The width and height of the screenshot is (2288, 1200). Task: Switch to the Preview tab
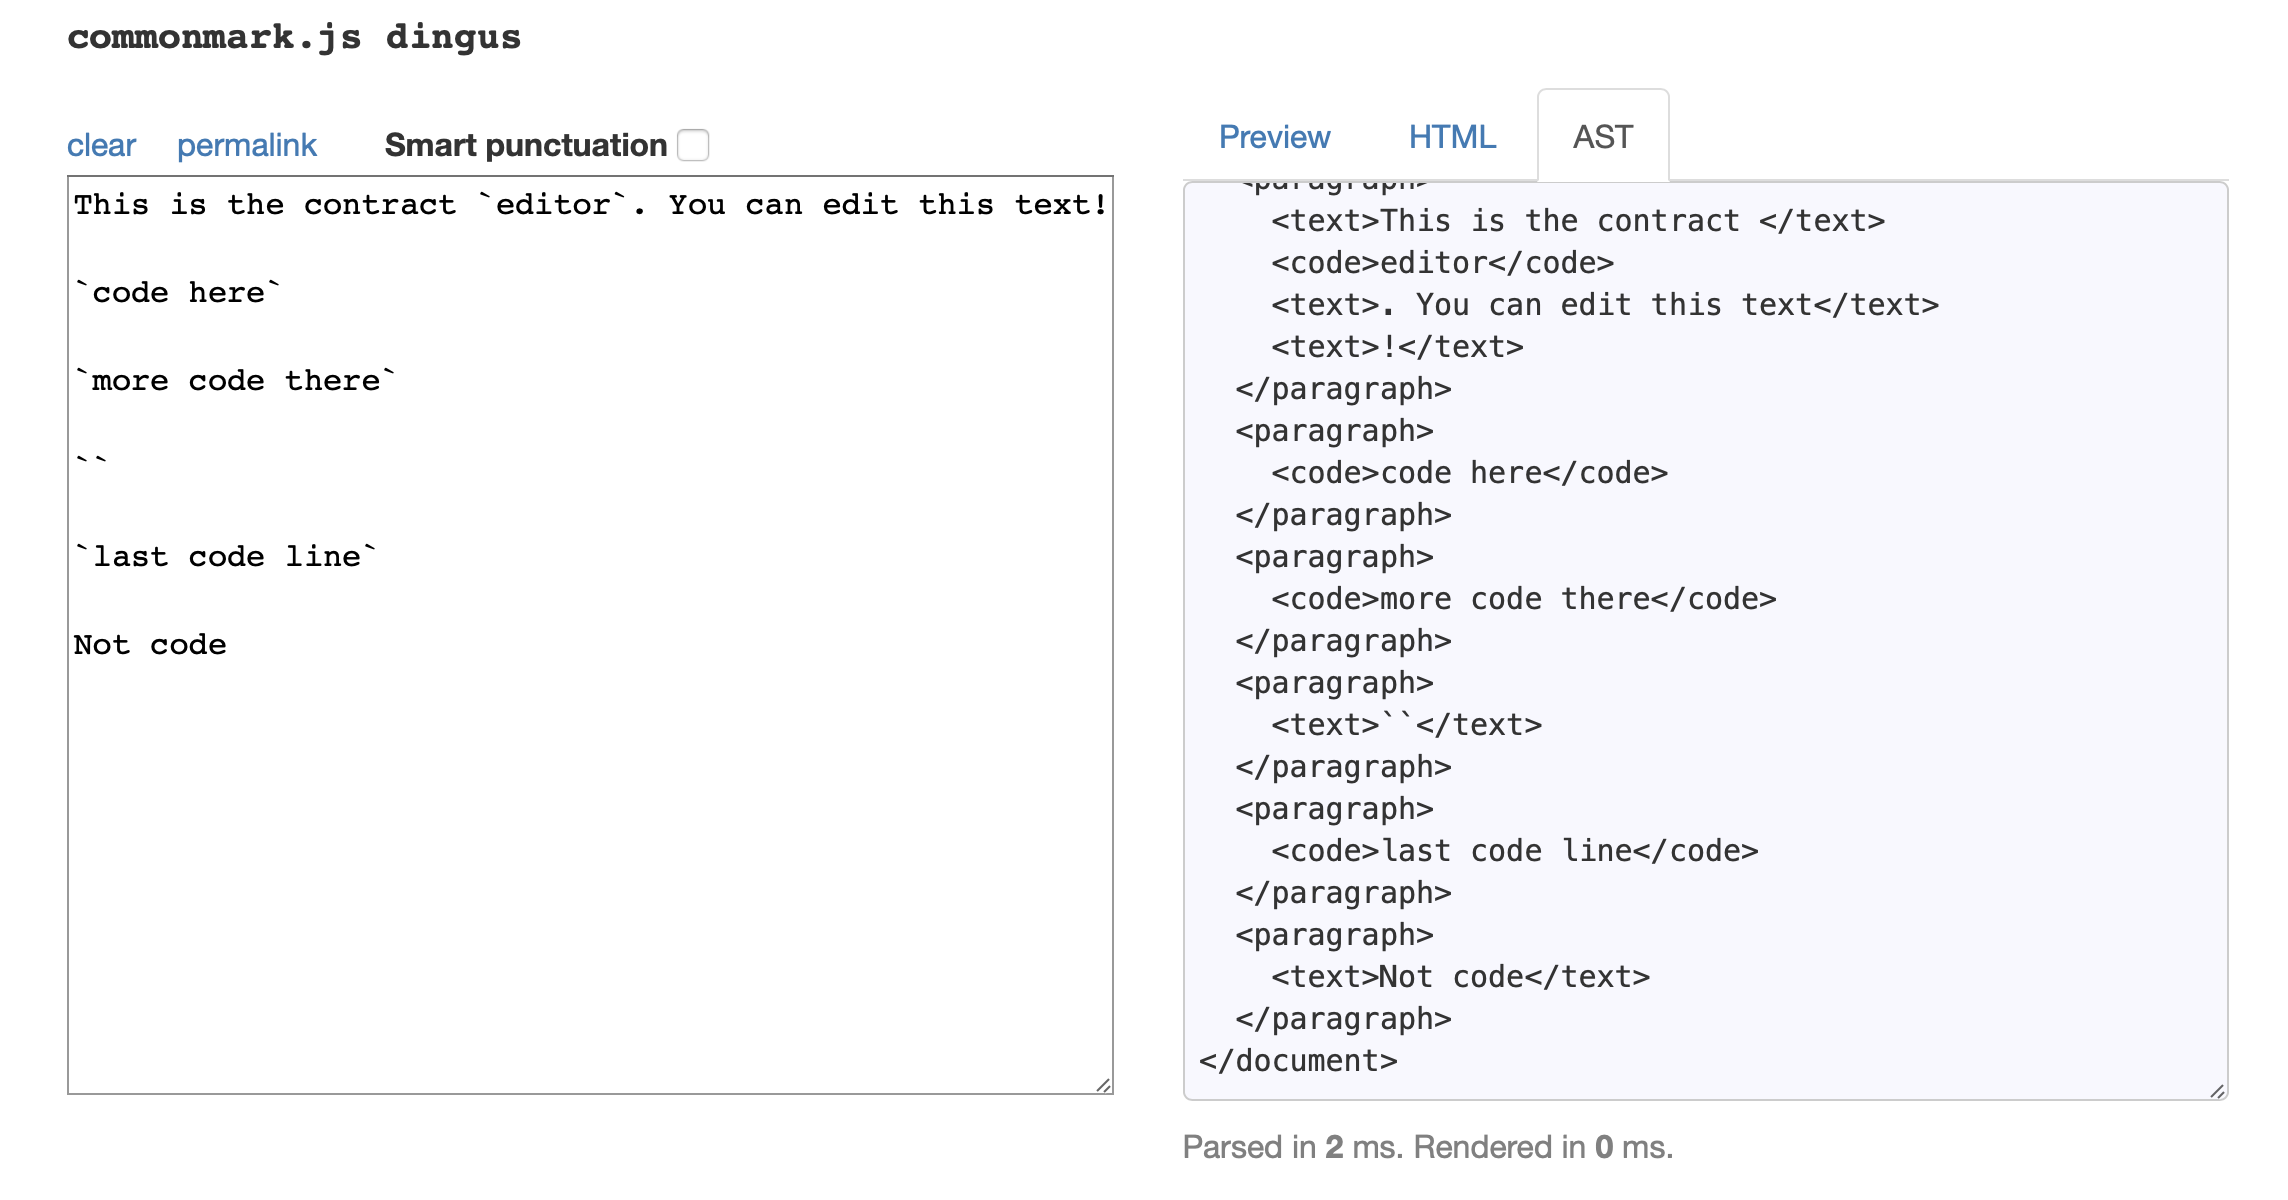(1274, 137)
